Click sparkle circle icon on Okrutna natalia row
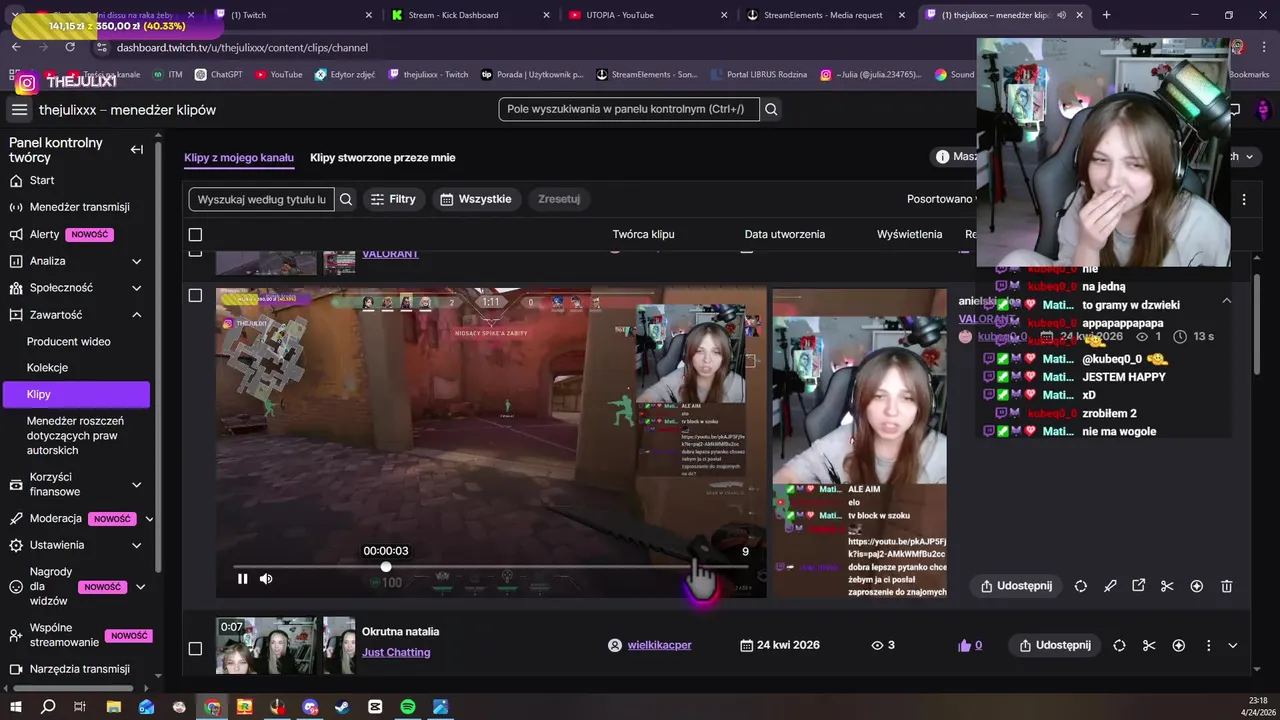Image resolution: width=1280 pixels, height=720 pixels. (x=1179, y=646)
